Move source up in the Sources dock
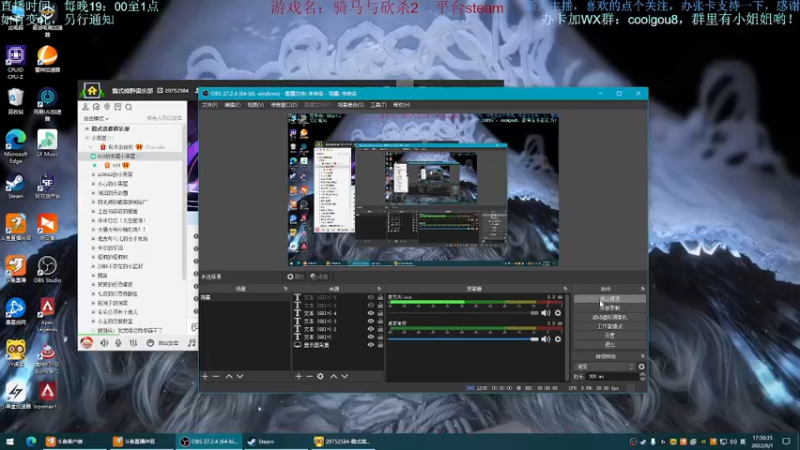Viewport: 800px width, 450px height. (334, 376)
